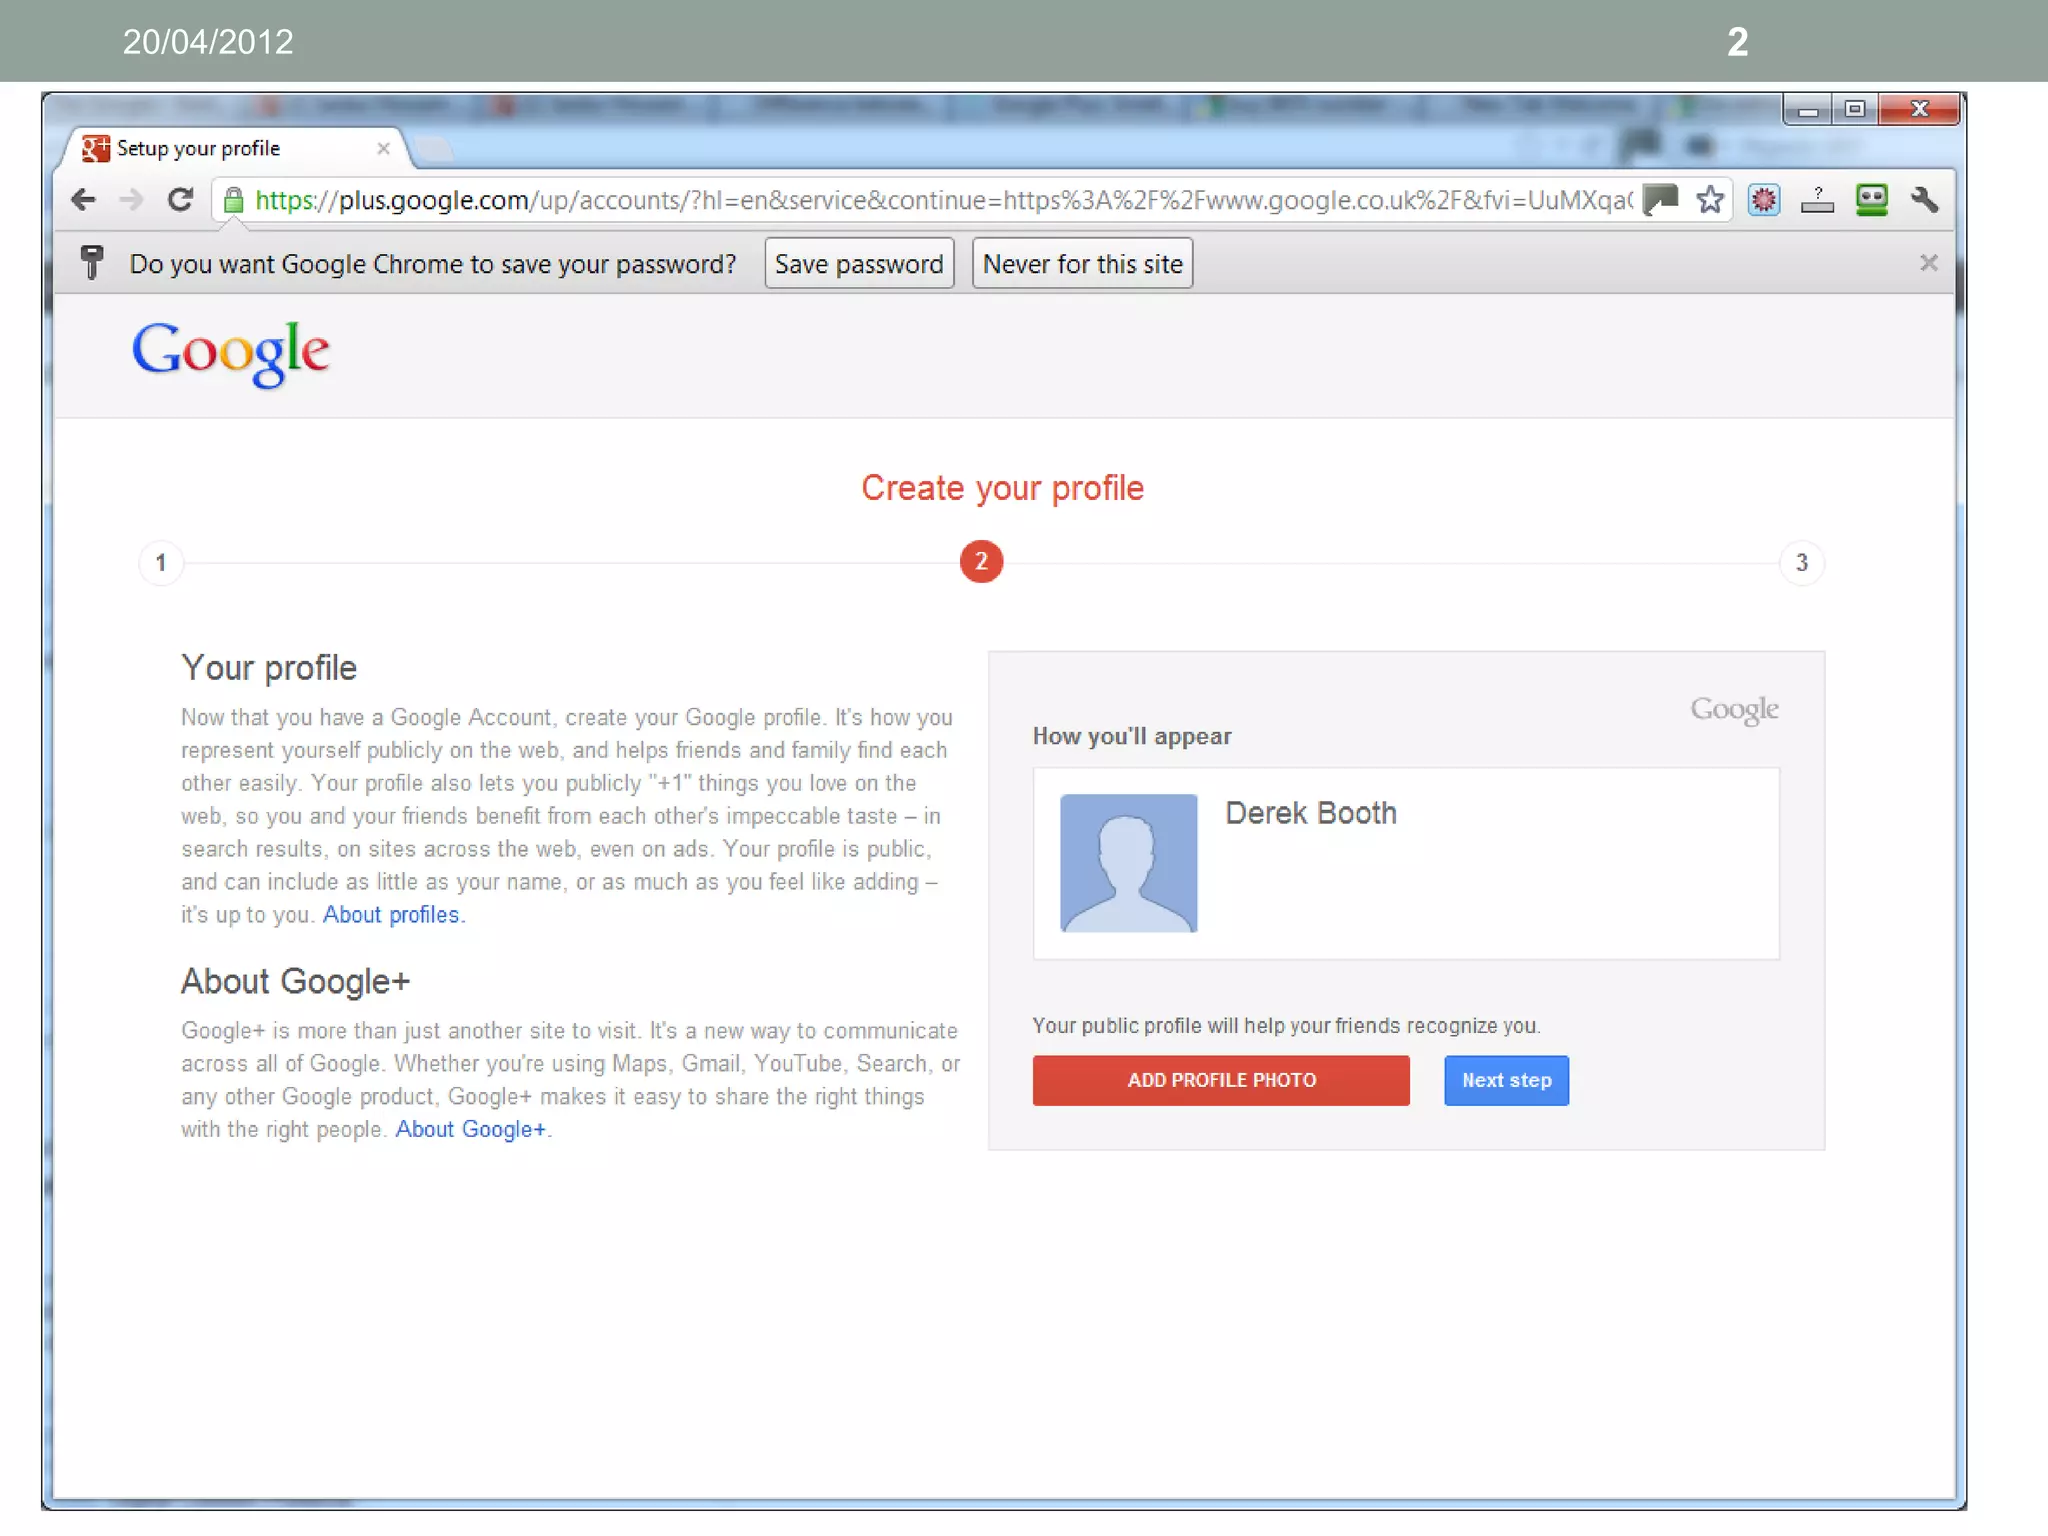Dismiss the save password infobar
Image resolution: width=2048 pixels, height=1536 pixels.
1928,263
